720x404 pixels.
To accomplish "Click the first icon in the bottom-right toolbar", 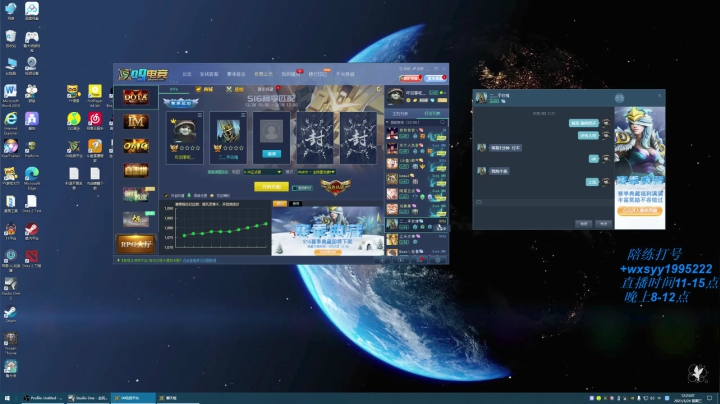I will tap(382, 260).
